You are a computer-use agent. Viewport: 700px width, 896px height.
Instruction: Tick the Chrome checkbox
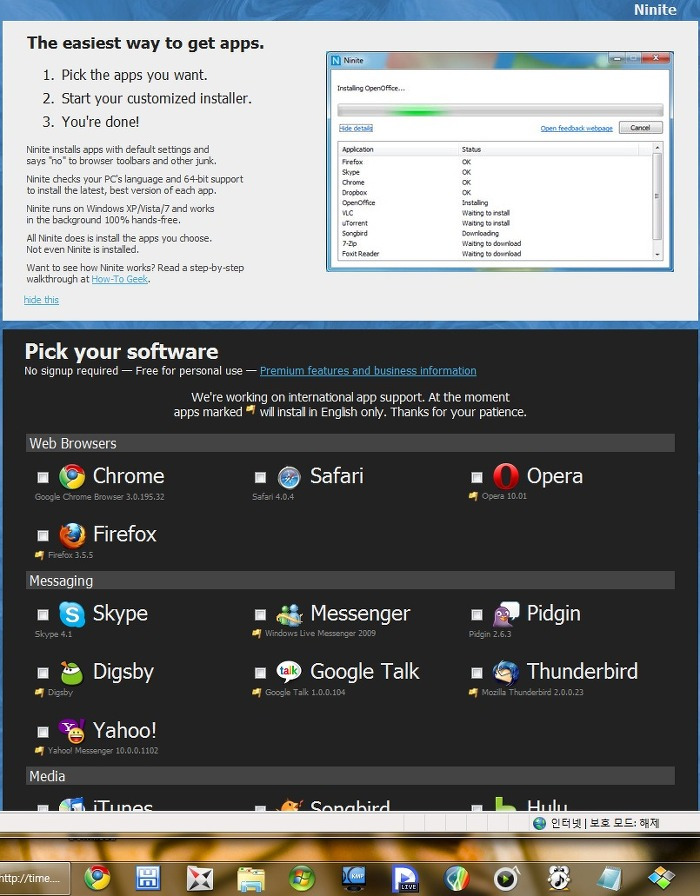[x=43, y=477]
